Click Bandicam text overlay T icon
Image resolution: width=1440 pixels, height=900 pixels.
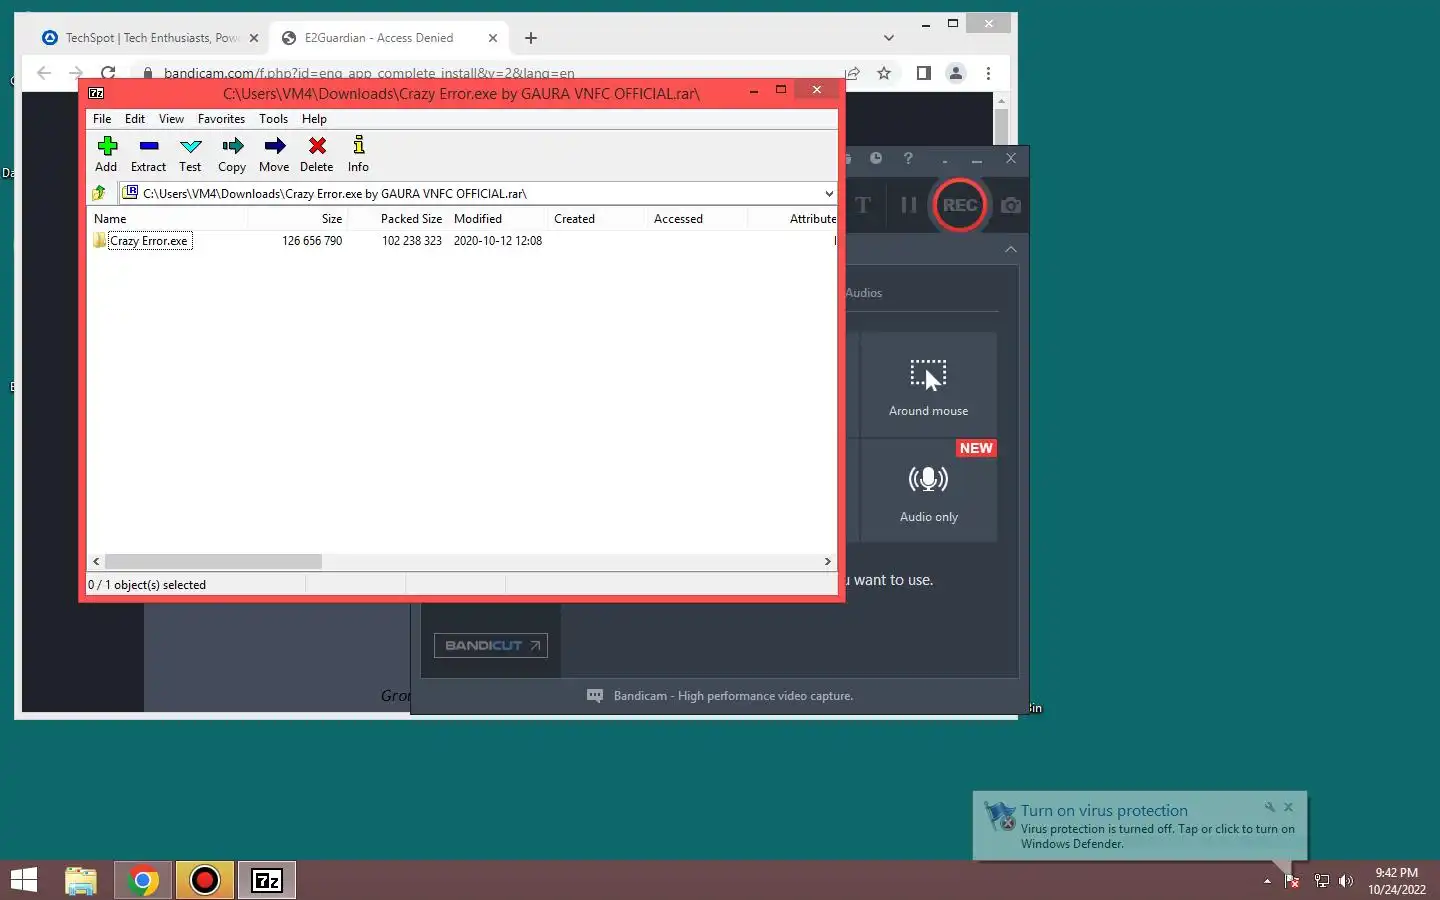(x=863, y=205)
